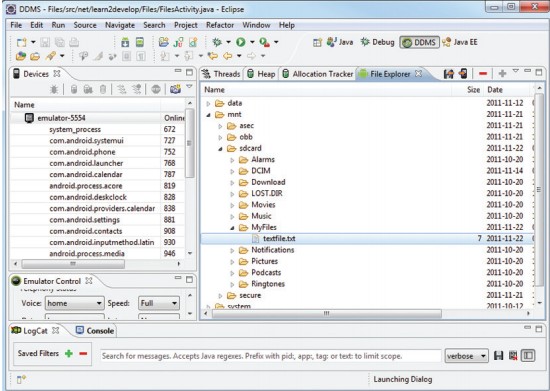Open the Speed Full dropdown
The width and height of the screenshot is (550, 391).
pyautogui.click(x=159, y=303)
